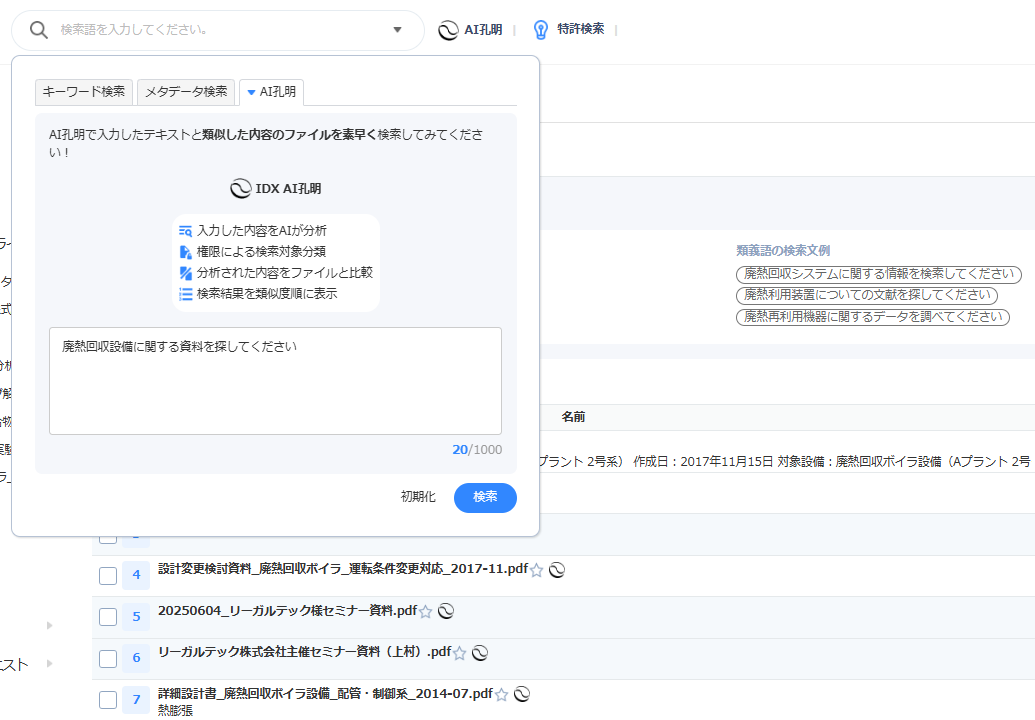1035x720 pixels.
Task: Open 特許検索 with the lightbulb icon
Action: pos(568,29)
